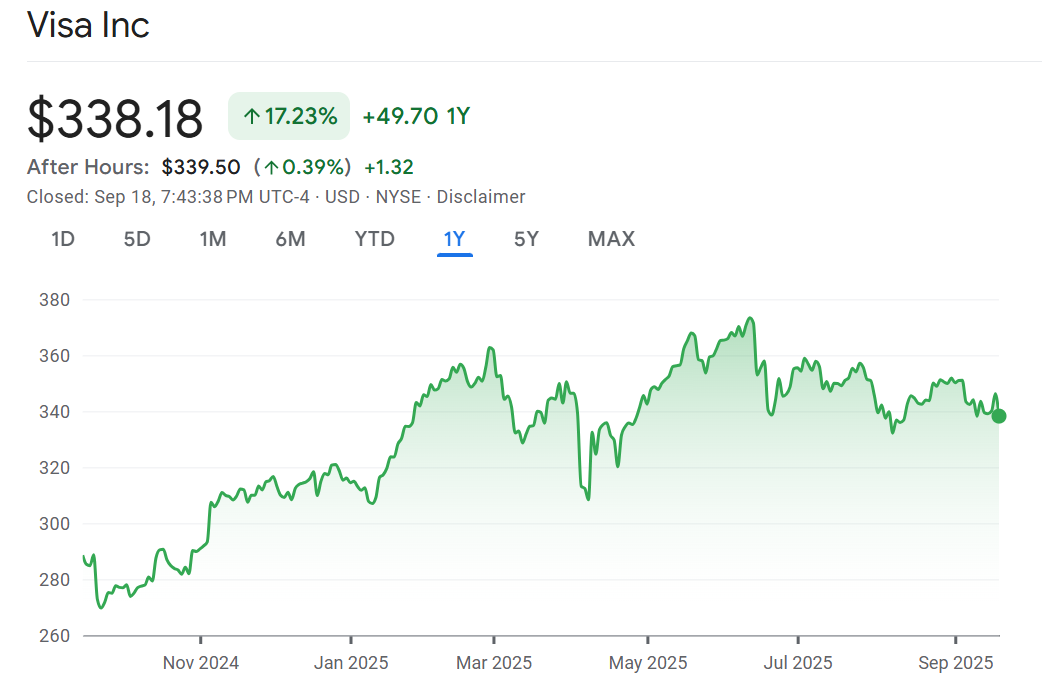Click the green up arrow in 17.23% badge

pyautogui.click(x=252, y=117)
